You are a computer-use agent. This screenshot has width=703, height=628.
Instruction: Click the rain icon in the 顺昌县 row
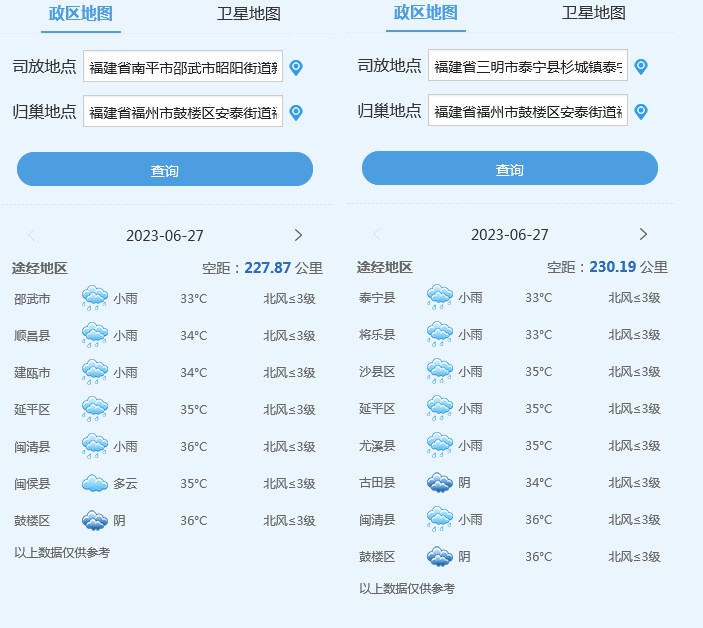point(95,335)
